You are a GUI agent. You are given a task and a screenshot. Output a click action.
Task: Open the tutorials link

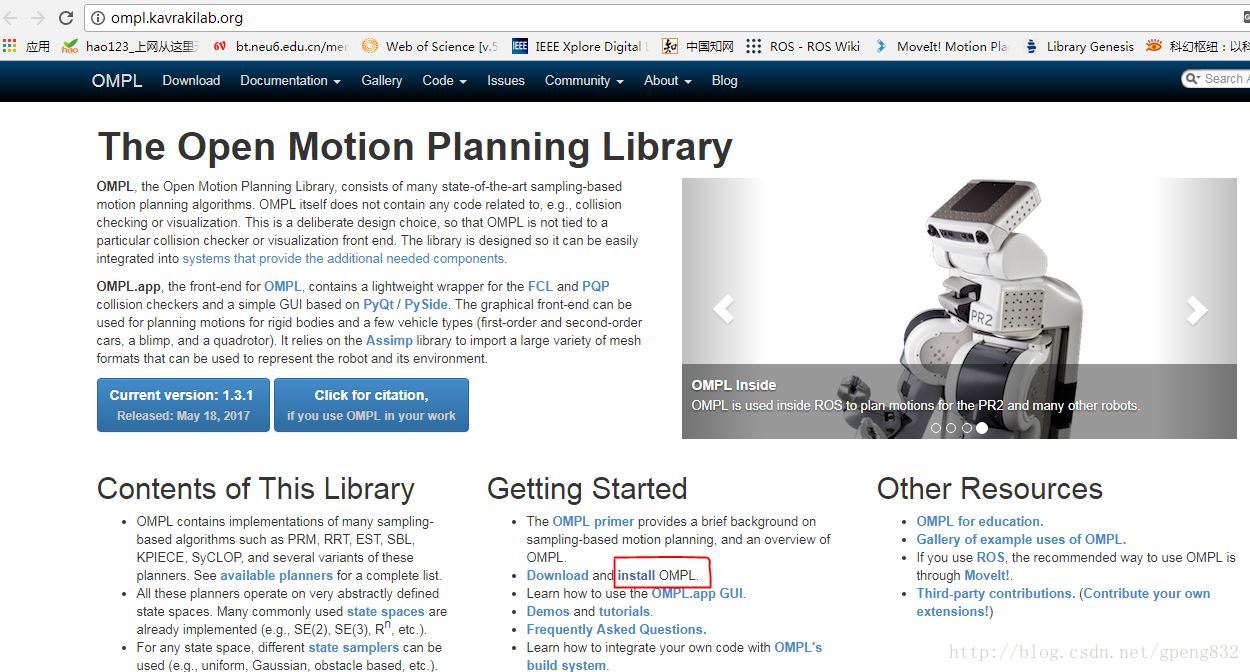point(625,611)
